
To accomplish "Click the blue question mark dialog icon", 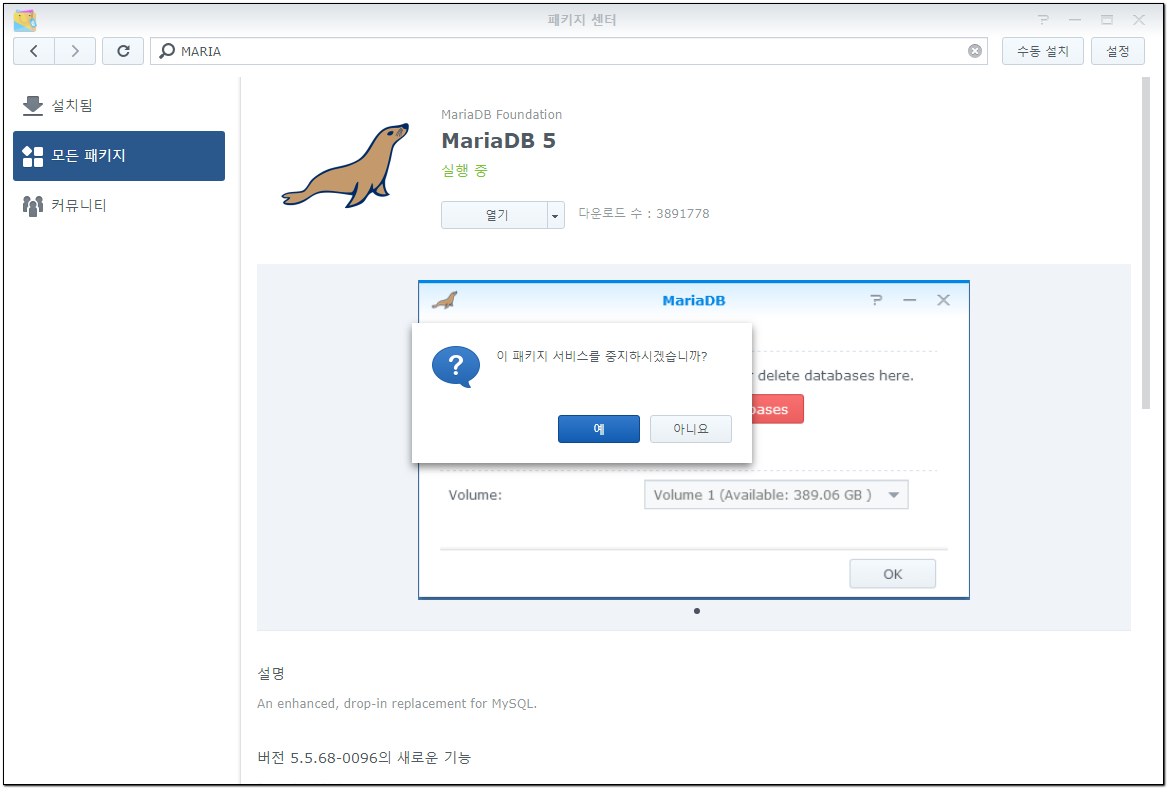I will coord(456,366).
